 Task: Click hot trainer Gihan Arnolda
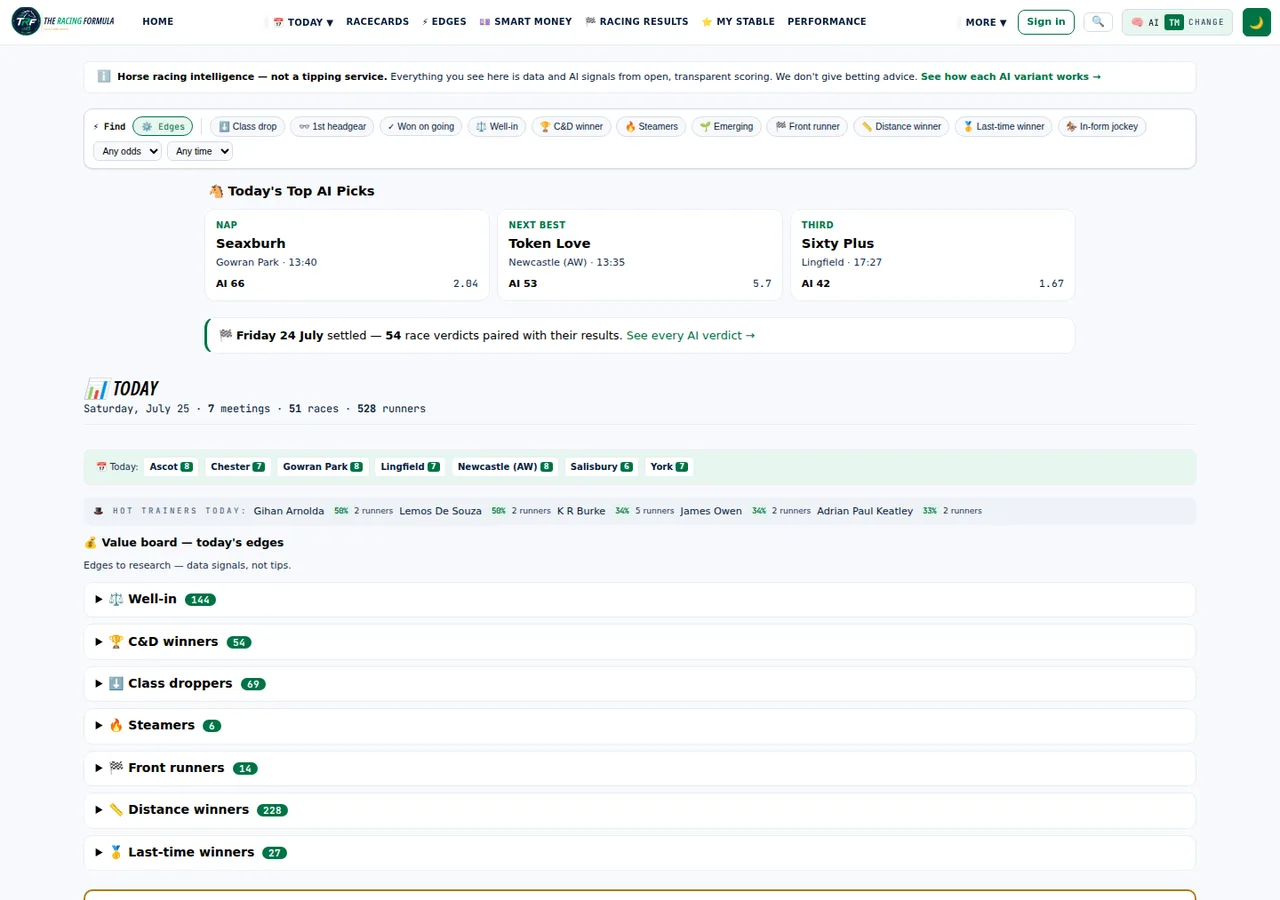click(289, 511)
